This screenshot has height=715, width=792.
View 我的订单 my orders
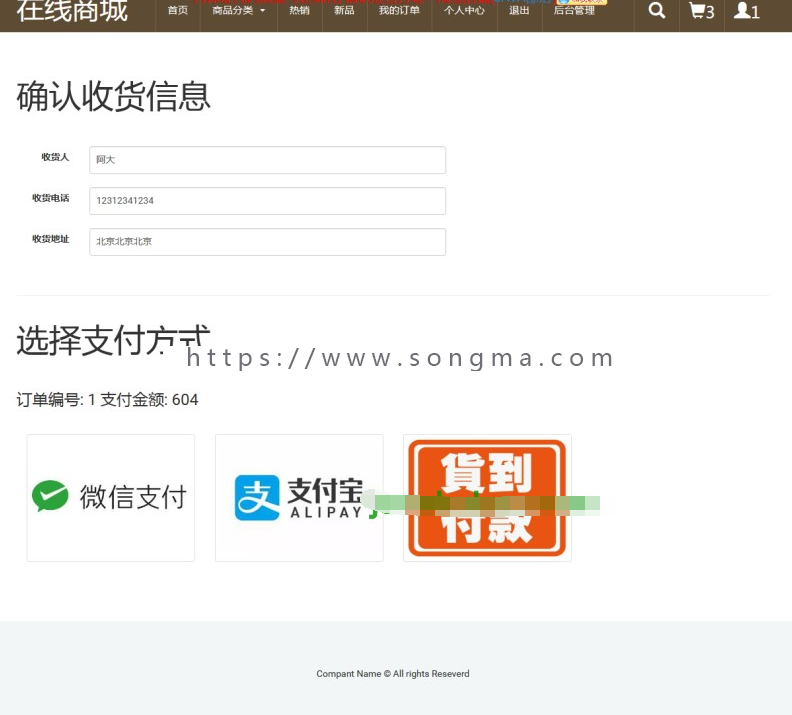click(399, 11)
